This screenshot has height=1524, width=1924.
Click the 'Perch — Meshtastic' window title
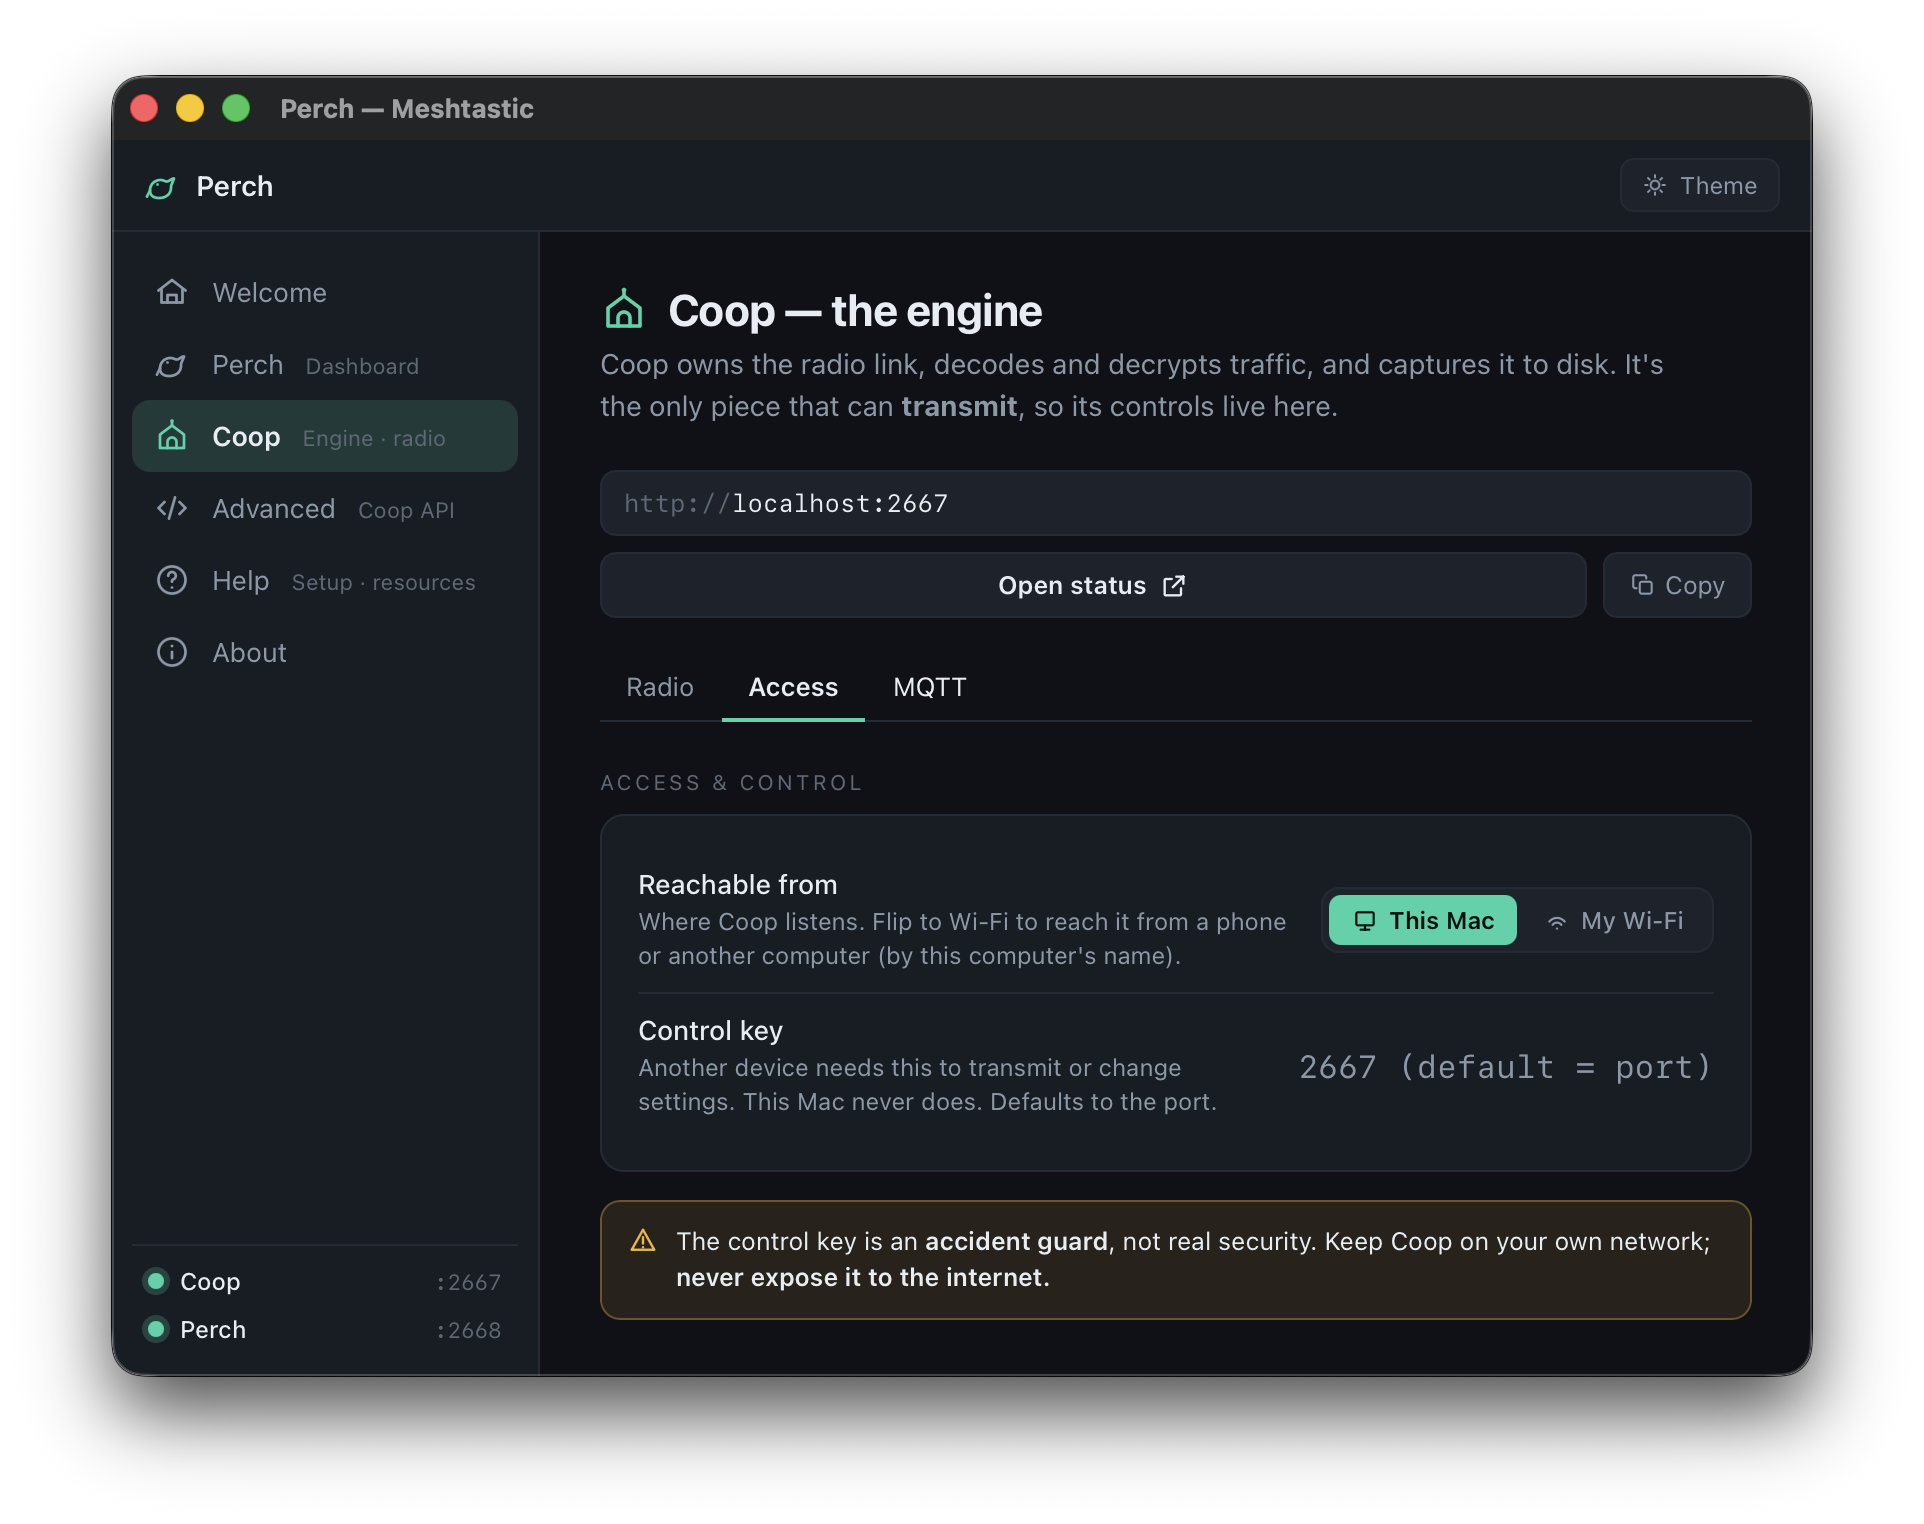407,108
